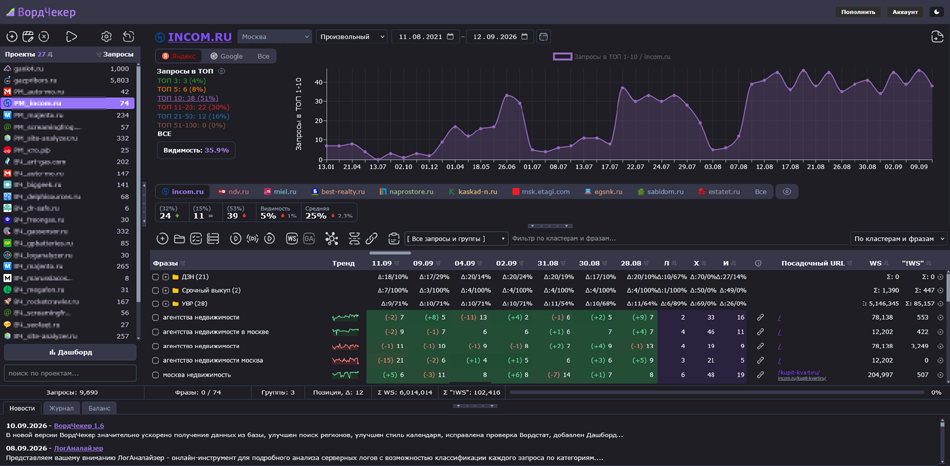Open settings gear in projects panel

tap(107, 36)
